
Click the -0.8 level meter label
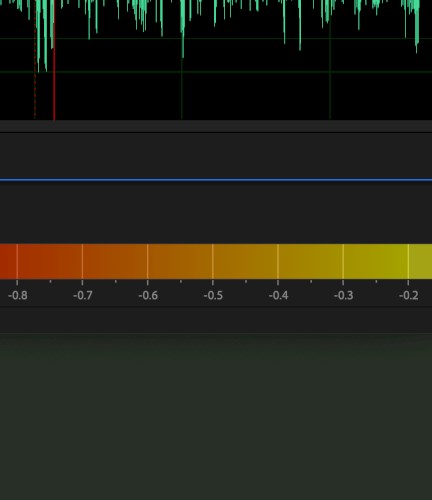tap(18, 295)
